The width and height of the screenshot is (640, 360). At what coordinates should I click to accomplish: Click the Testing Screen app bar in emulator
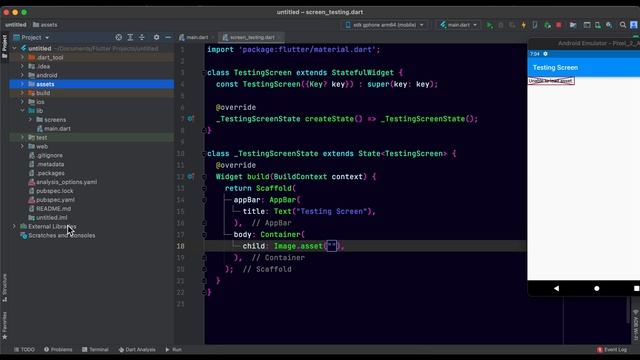pyautogui.click(x=584, y=67)
